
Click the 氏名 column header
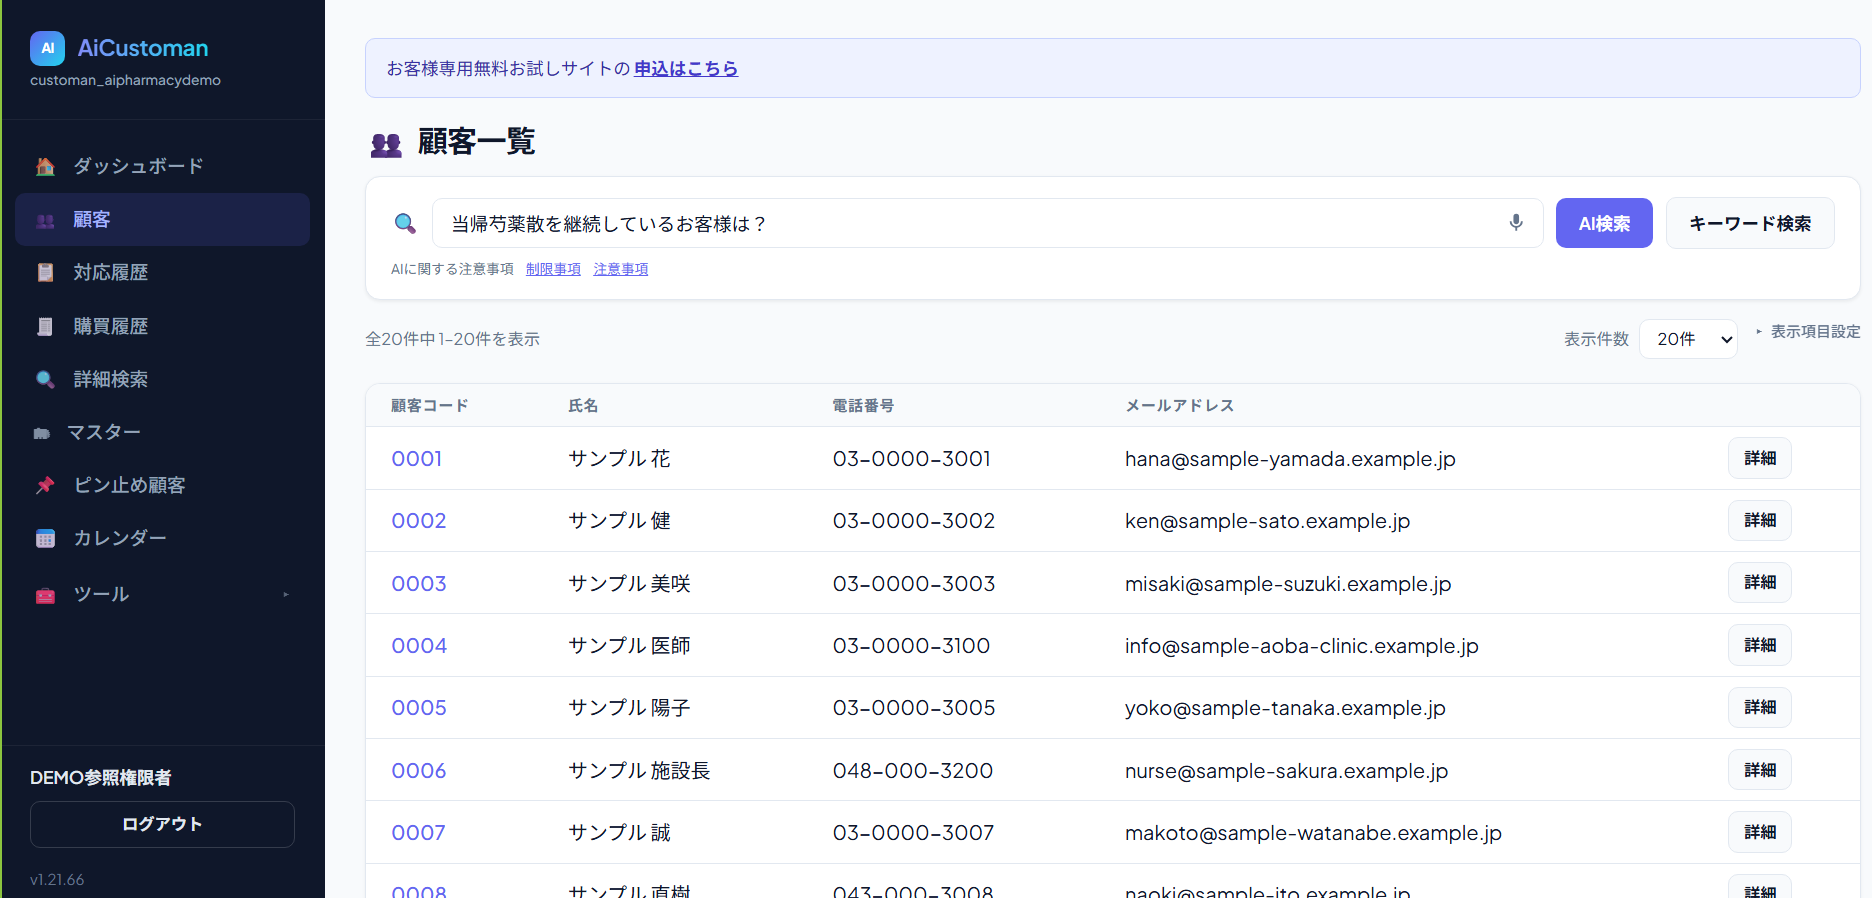pos(583,406)
